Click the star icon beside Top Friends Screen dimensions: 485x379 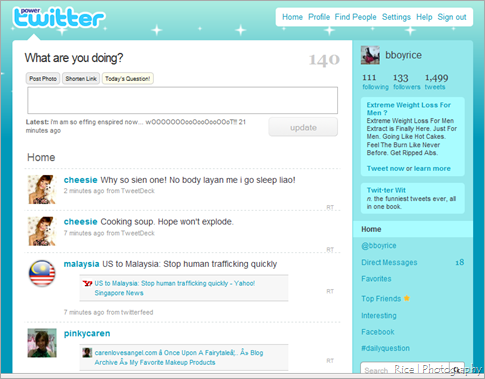(x=407, y=298)
